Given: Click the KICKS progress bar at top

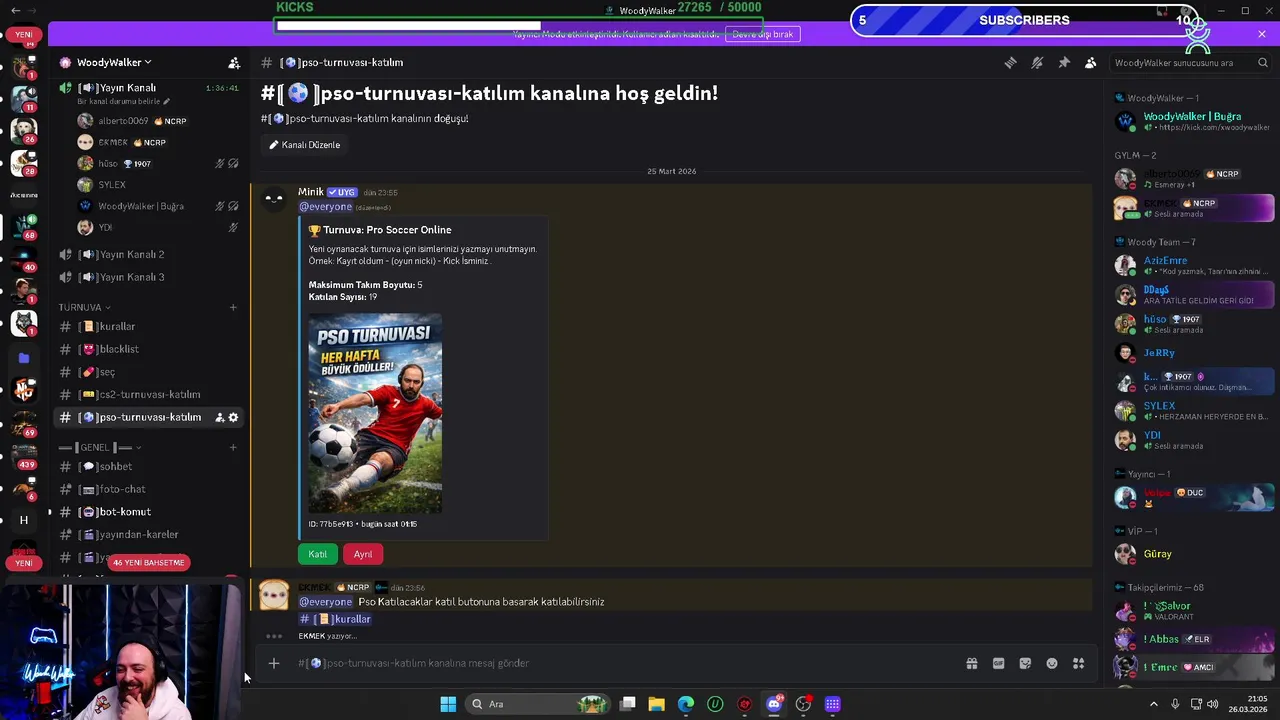Looking at the screenshot, I should [518, 26].
